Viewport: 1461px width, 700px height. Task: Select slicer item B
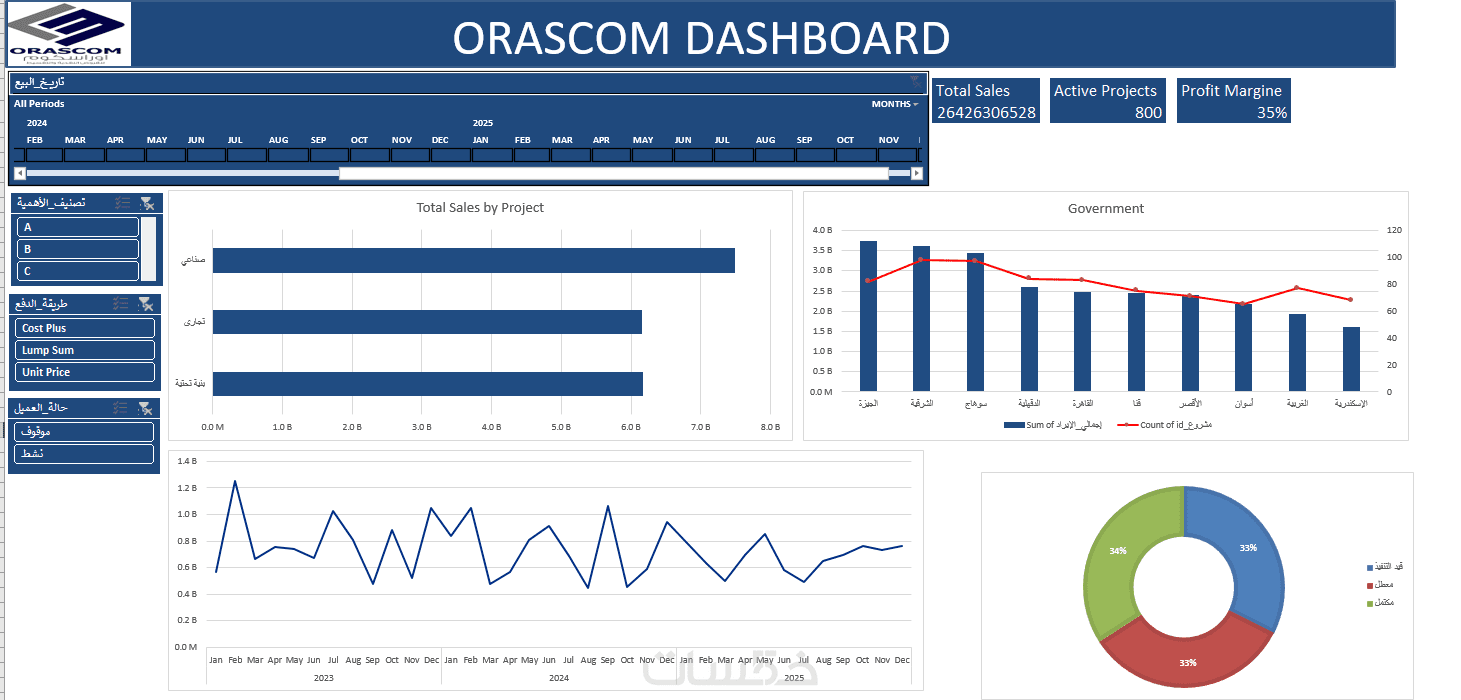[x=78, y=249]
